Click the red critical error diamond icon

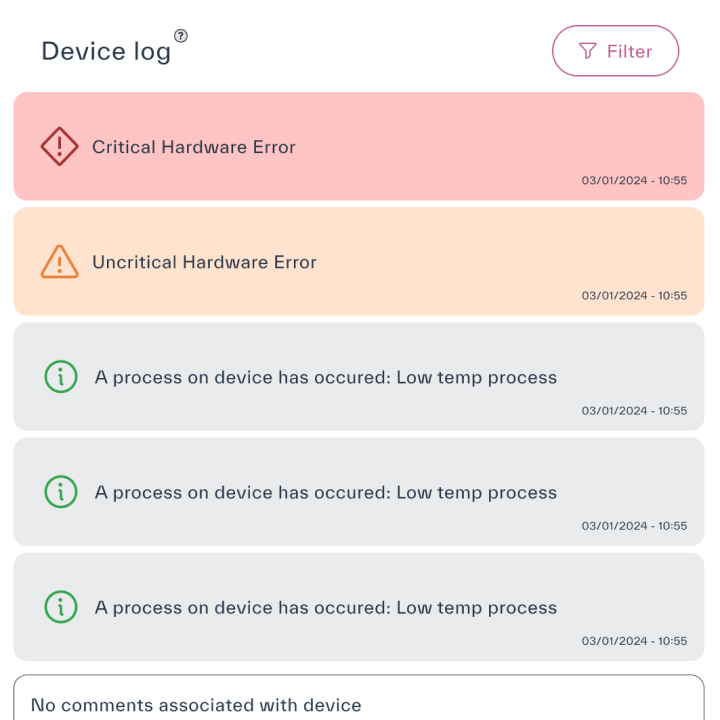coord(60,147)
